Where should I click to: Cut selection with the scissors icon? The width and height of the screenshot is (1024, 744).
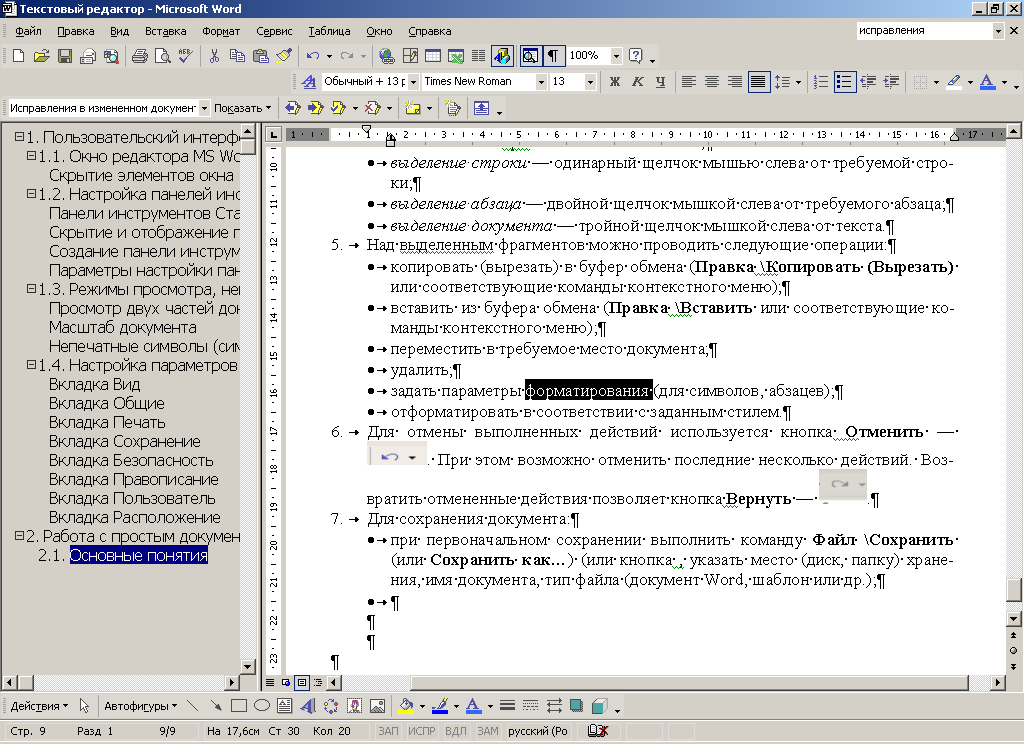coord(214,56)
